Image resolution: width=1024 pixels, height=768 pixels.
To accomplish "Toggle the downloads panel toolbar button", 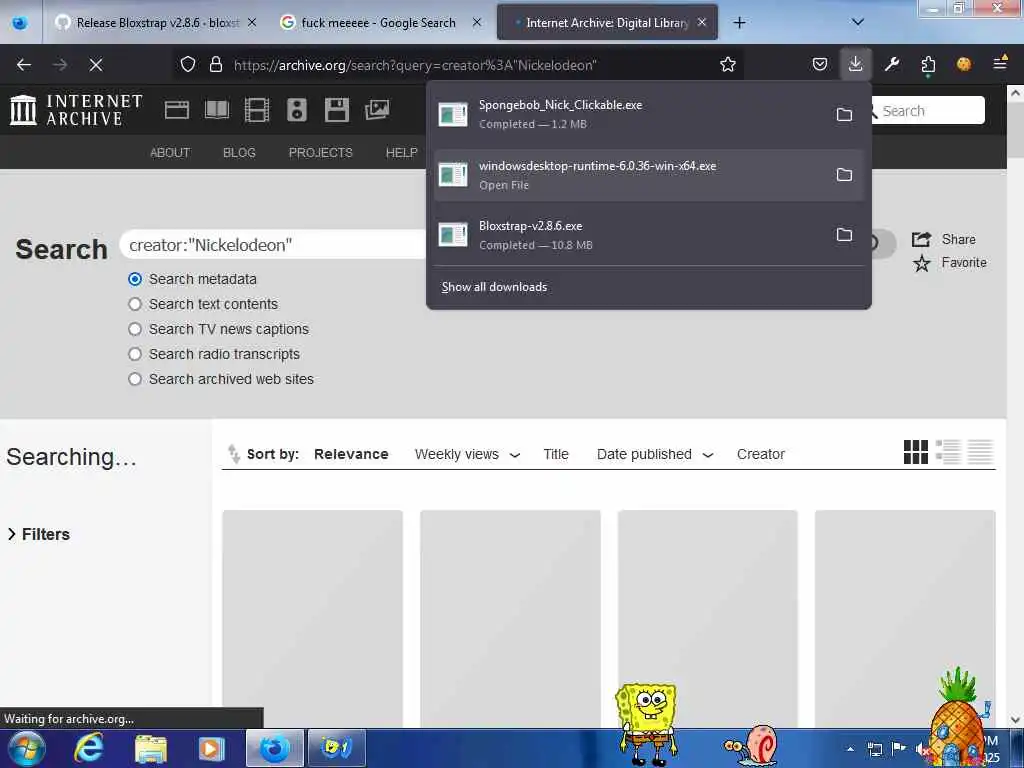I will 855,64.
